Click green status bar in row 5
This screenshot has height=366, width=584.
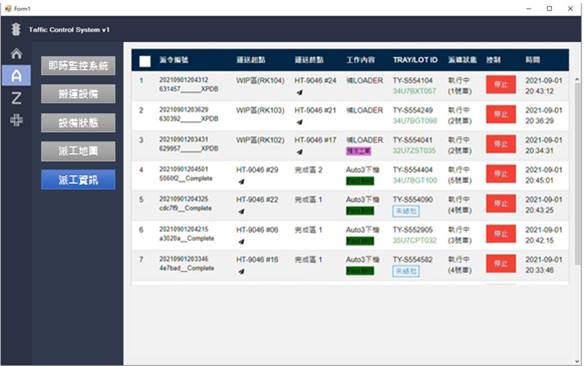(x=360, y=211)
